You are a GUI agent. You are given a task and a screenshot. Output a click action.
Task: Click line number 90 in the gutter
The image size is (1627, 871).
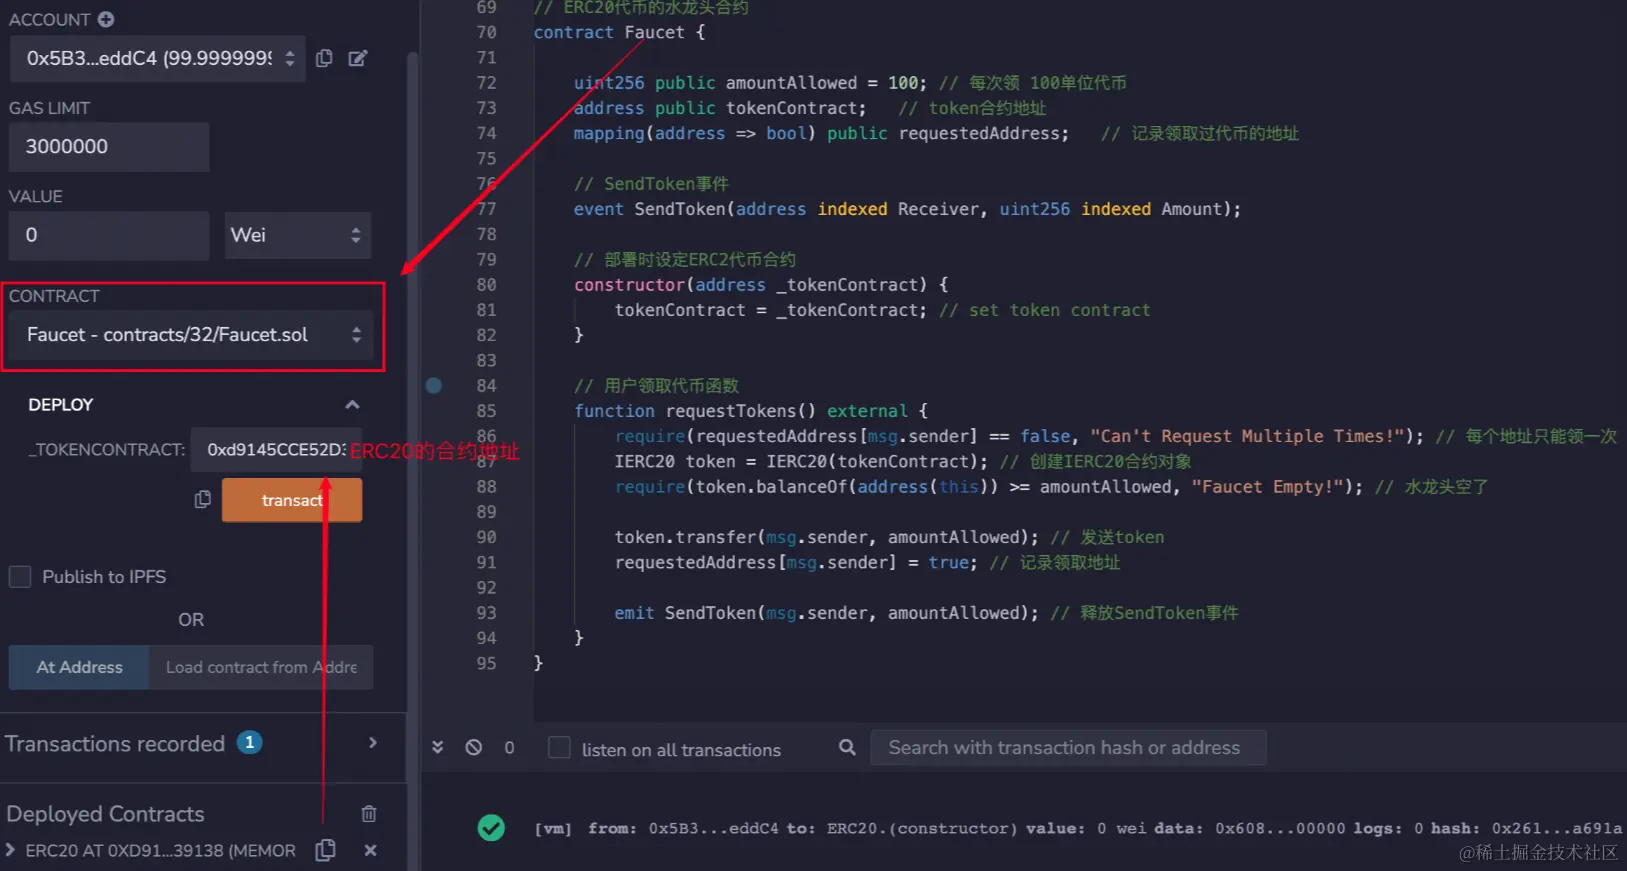coord(486,537)
